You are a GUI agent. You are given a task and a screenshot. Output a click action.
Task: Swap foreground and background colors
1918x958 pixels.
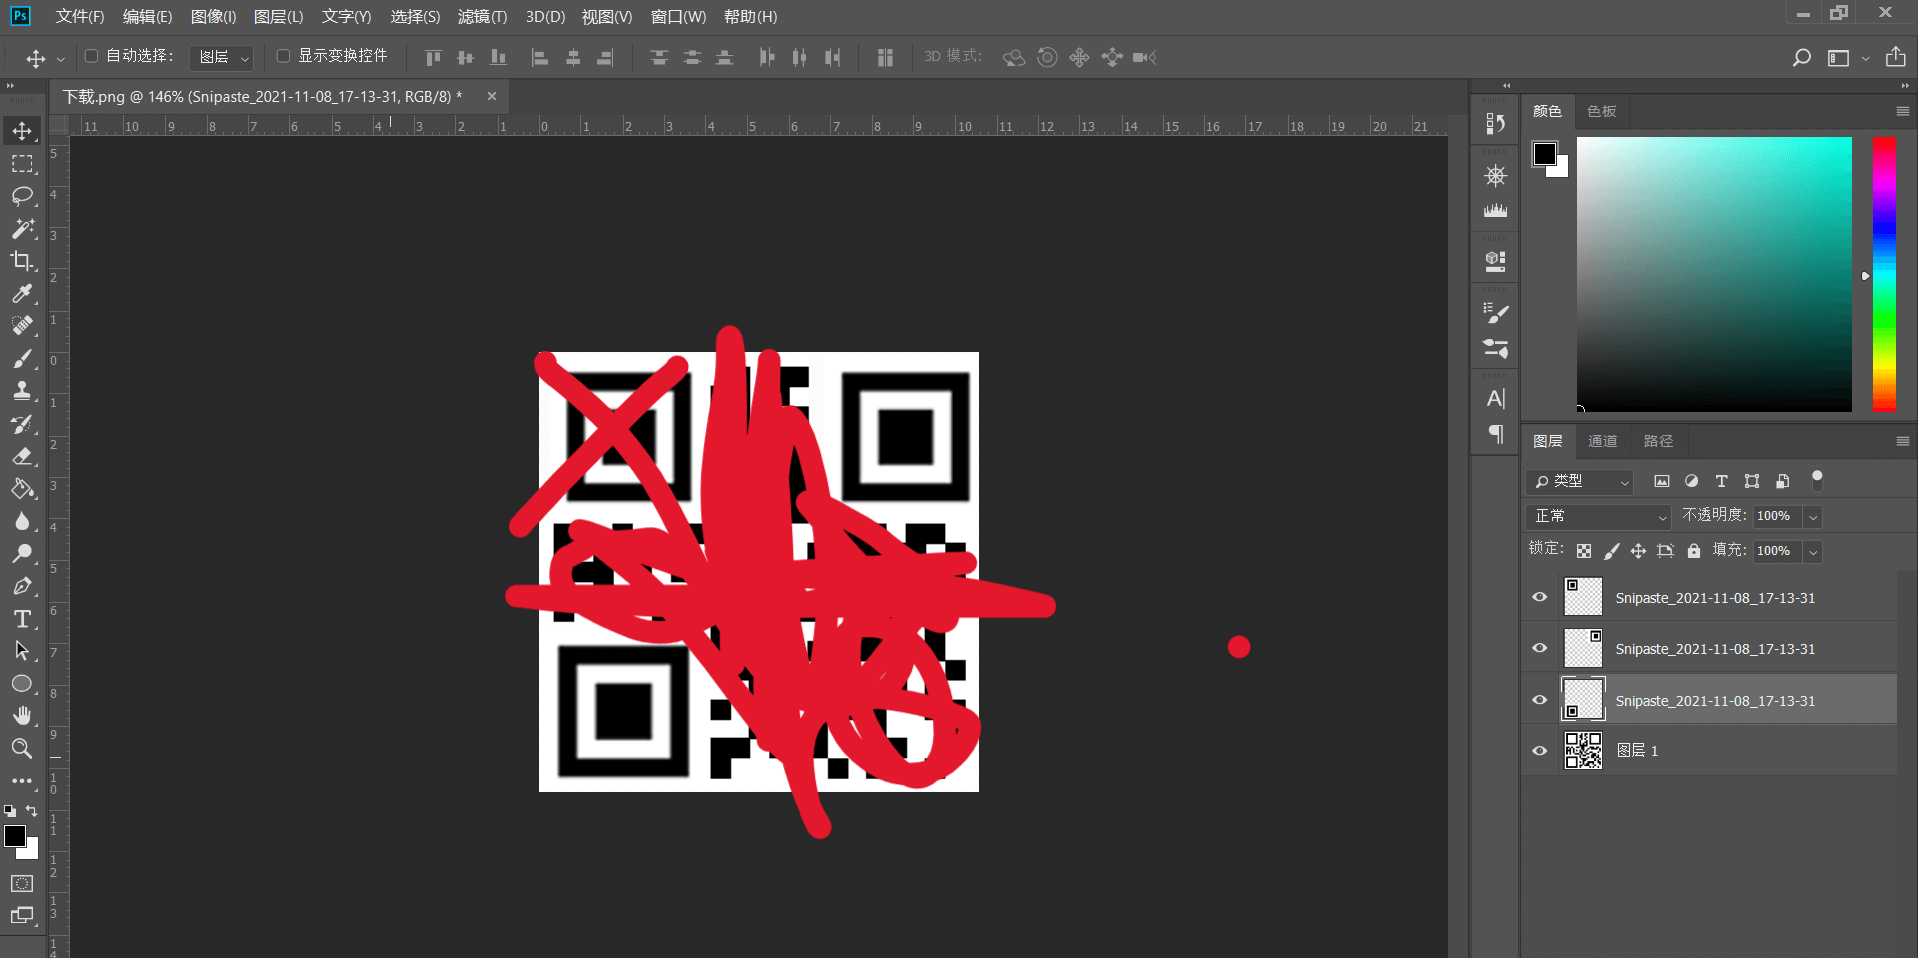coord(32,811)
